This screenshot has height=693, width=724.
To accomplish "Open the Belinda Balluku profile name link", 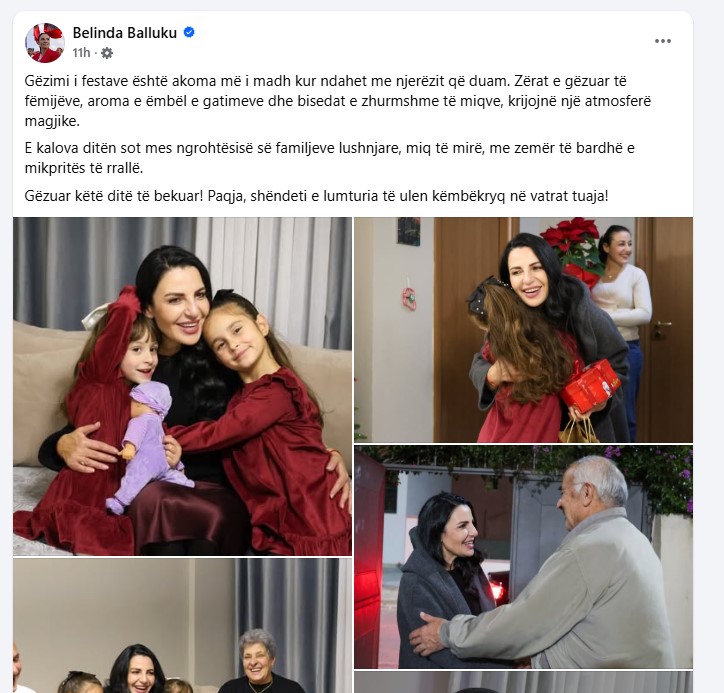I will point(125,33).
